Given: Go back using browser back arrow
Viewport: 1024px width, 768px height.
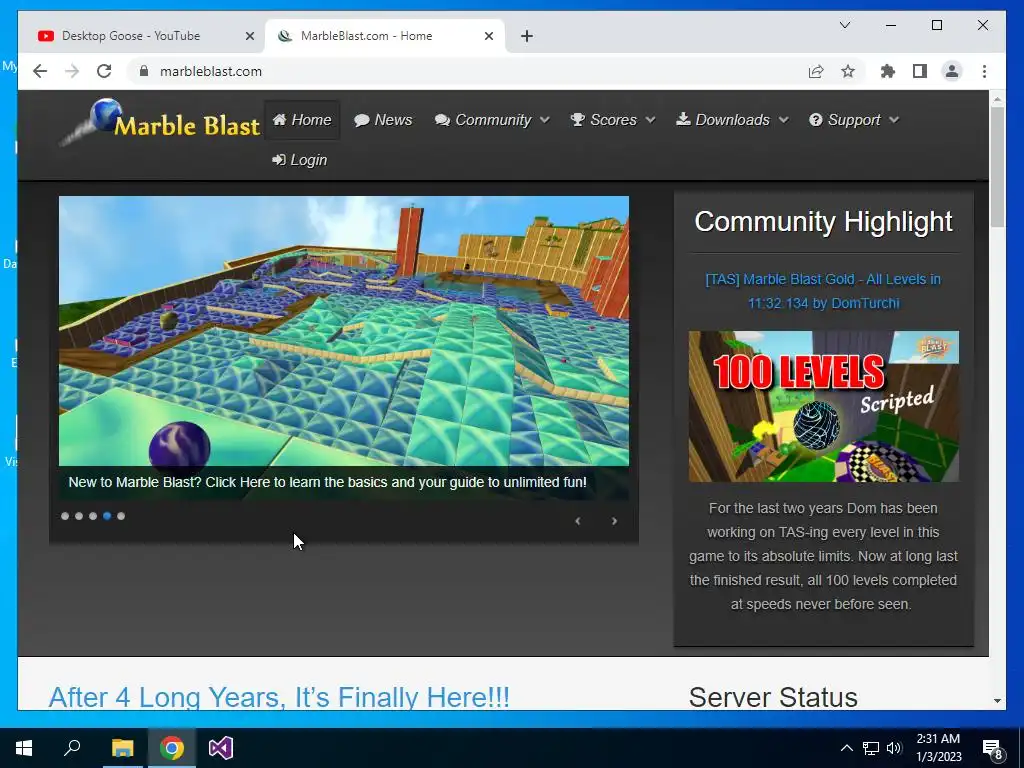Looking at the screenshot, I should (x=40, y=71).
